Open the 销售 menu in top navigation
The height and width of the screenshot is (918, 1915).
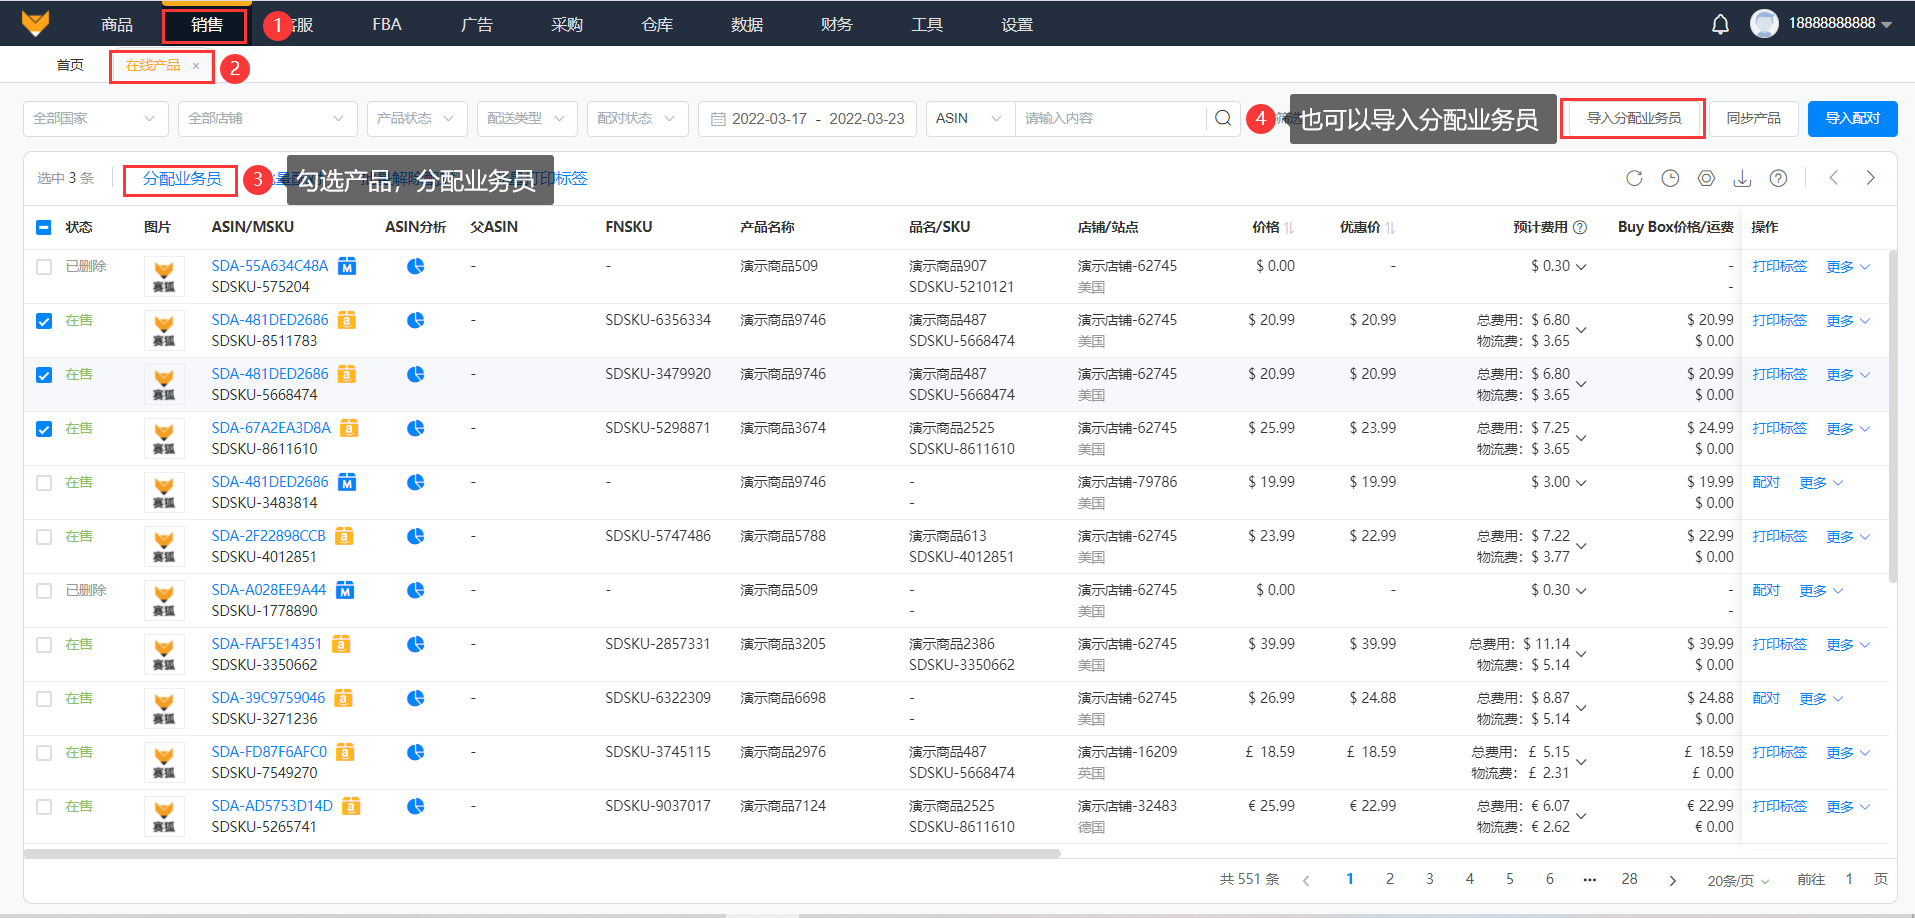pyautogui.click(x=206, y=25)
